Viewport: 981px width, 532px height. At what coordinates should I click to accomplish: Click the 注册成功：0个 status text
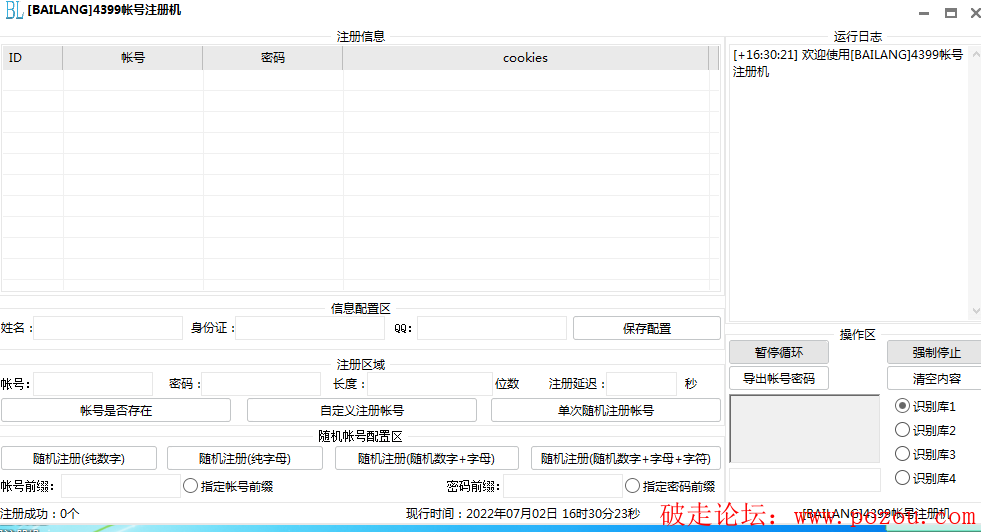pos(40,514)
